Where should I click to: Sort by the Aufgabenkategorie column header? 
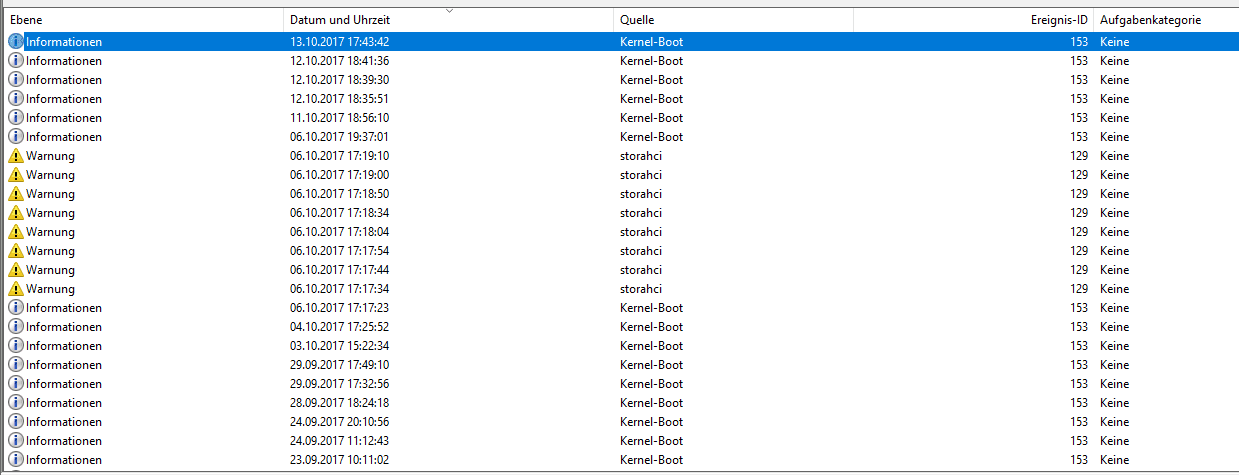click(x=1166, y=20)
